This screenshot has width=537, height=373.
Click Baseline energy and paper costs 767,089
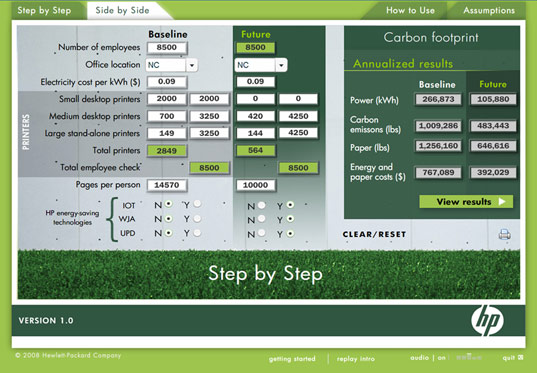point(438,172)
